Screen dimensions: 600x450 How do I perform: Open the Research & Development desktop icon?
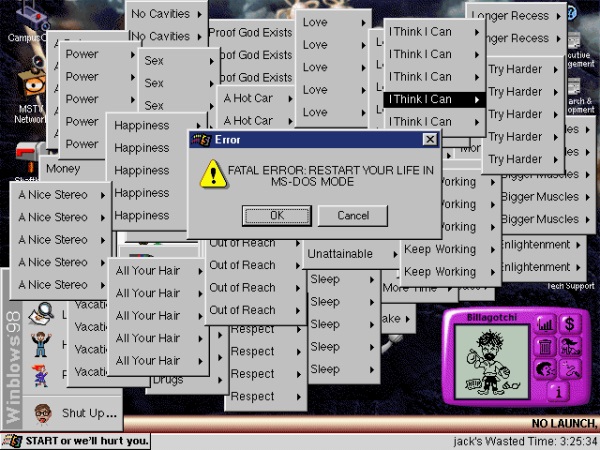[575, 86]
